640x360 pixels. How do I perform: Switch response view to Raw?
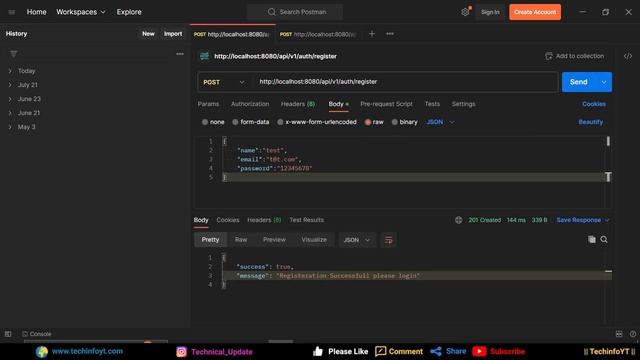[241, 240]
